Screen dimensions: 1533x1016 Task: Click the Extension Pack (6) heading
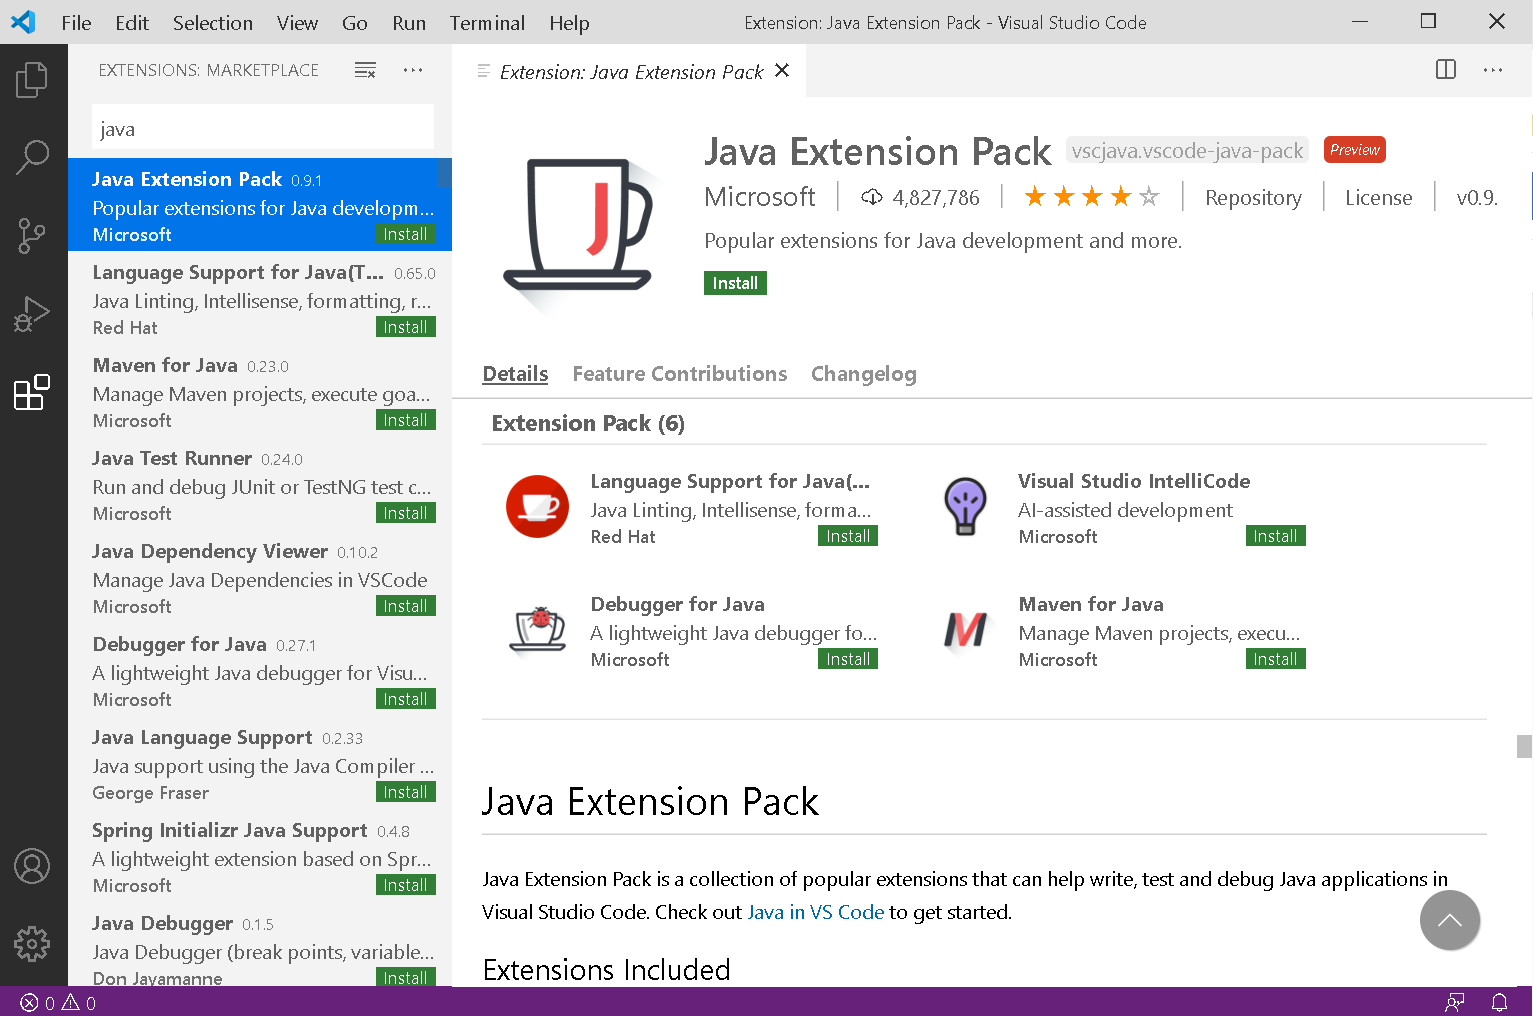click(x=588, y=423)
